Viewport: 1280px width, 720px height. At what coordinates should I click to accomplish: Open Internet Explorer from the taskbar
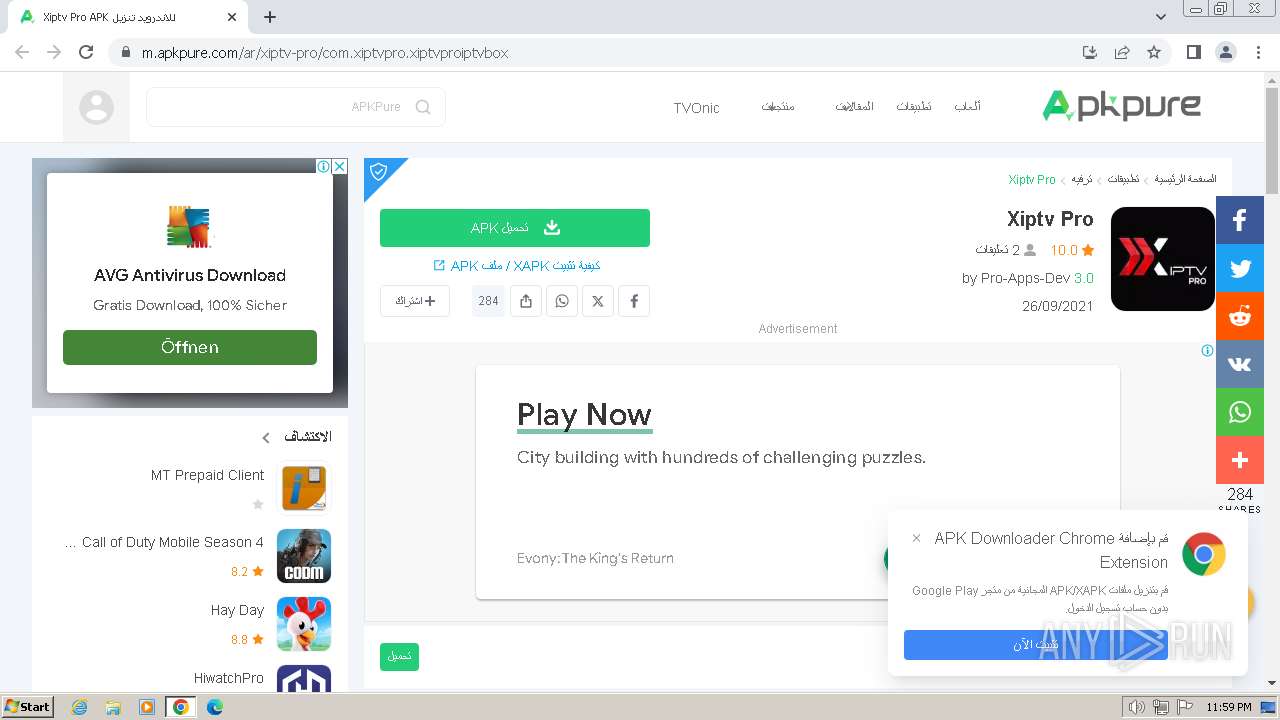79,707
